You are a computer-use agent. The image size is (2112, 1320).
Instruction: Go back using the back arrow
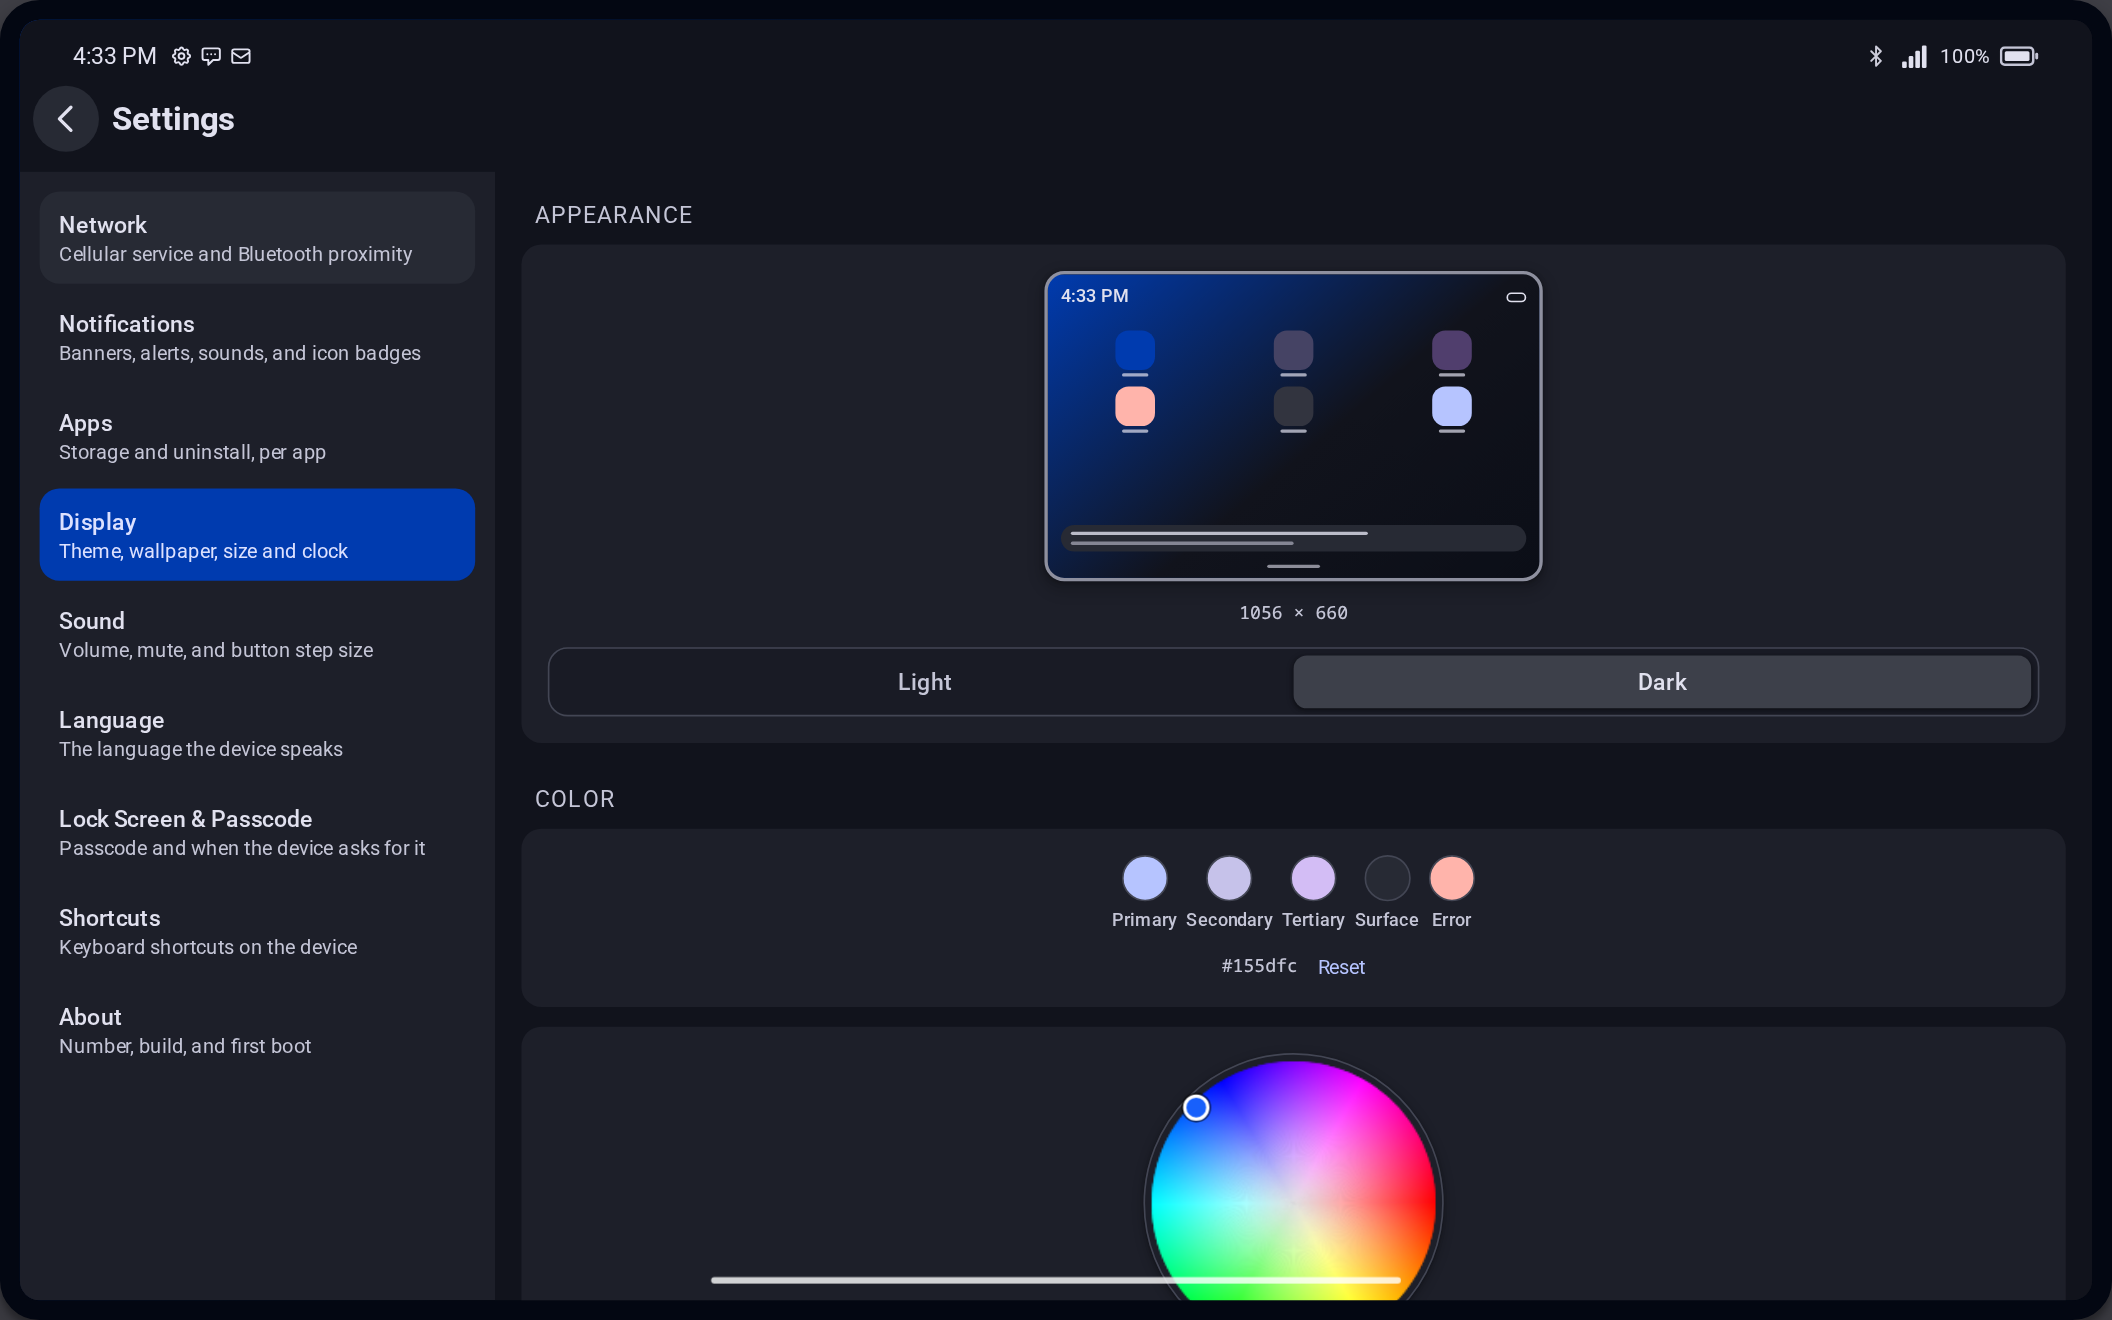66,119
